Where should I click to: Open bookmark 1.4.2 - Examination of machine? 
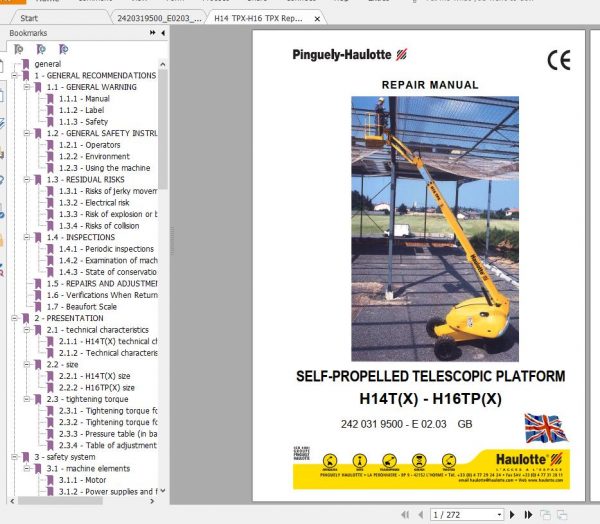[108, 261]
